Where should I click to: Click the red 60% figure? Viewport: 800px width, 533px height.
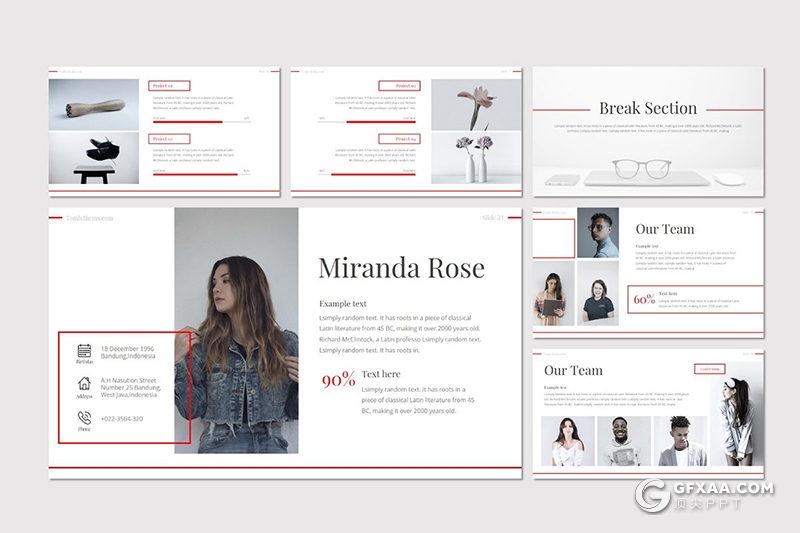pyautogui.click(x=643, y=298)
